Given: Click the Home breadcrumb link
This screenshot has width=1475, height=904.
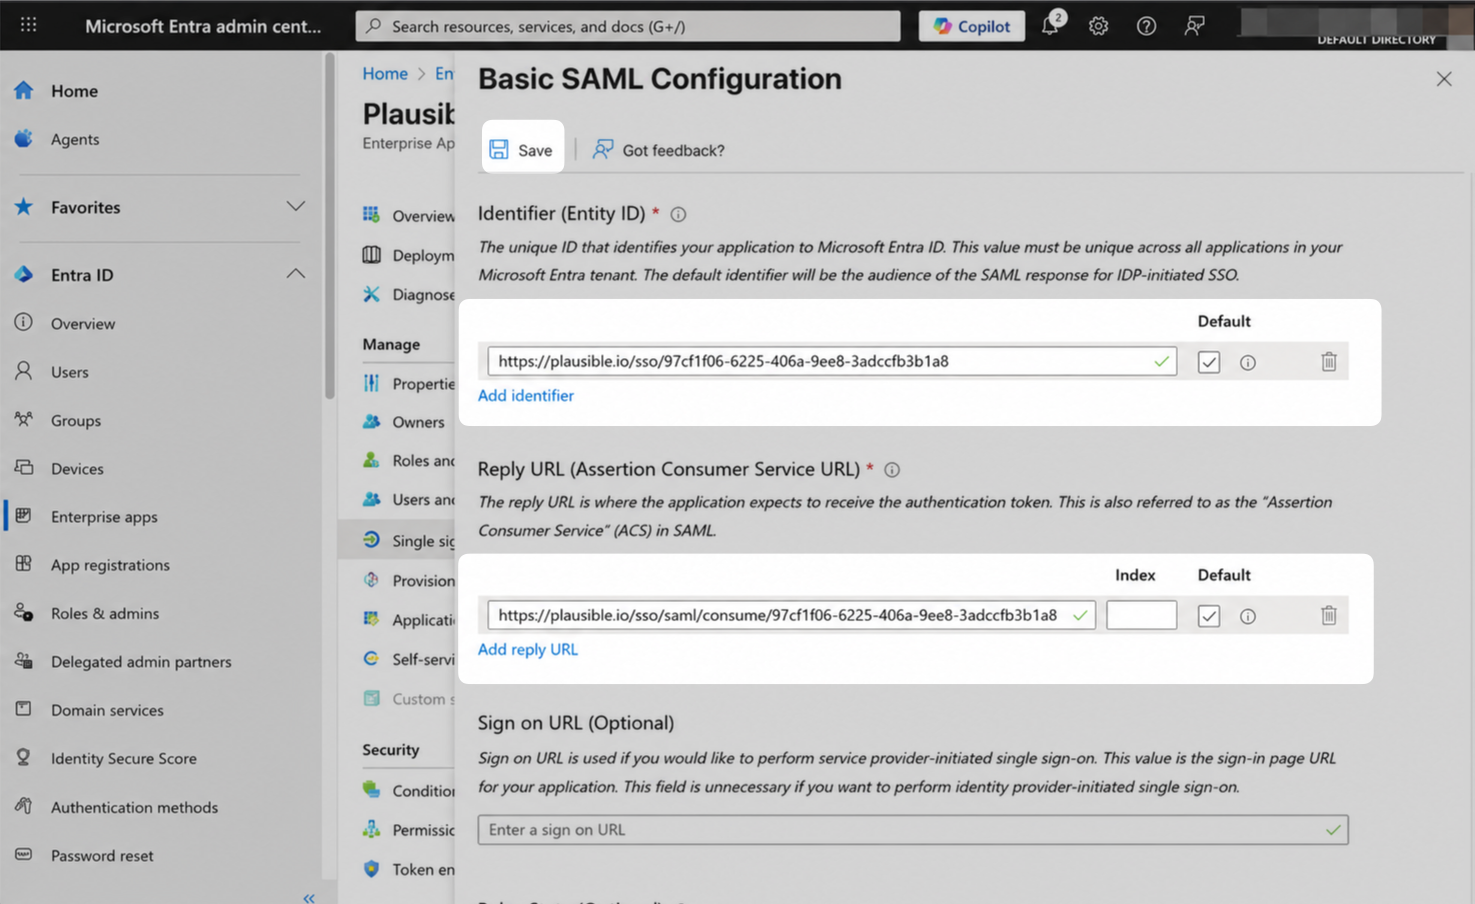Looking at the screenshot, I should [x=385, y=74].
